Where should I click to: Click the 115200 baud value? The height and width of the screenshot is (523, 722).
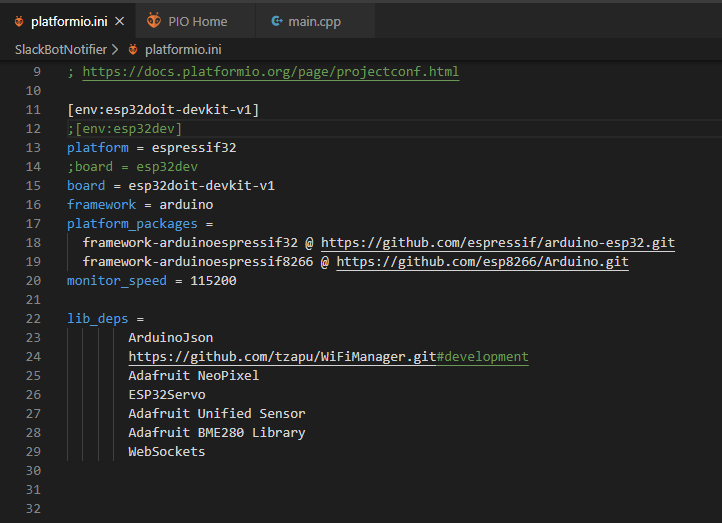(213, 281)
